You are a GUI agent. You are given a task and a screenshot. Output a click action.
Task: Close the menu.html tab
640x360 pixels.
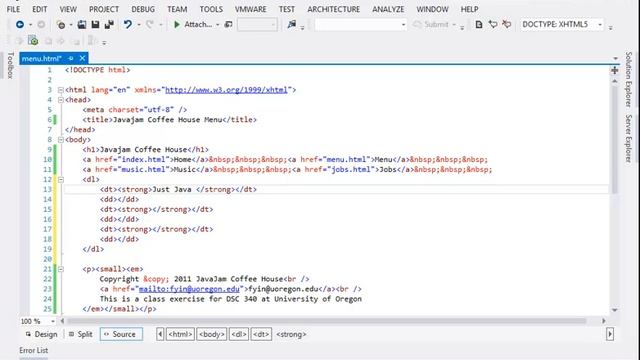click(82, 58)
